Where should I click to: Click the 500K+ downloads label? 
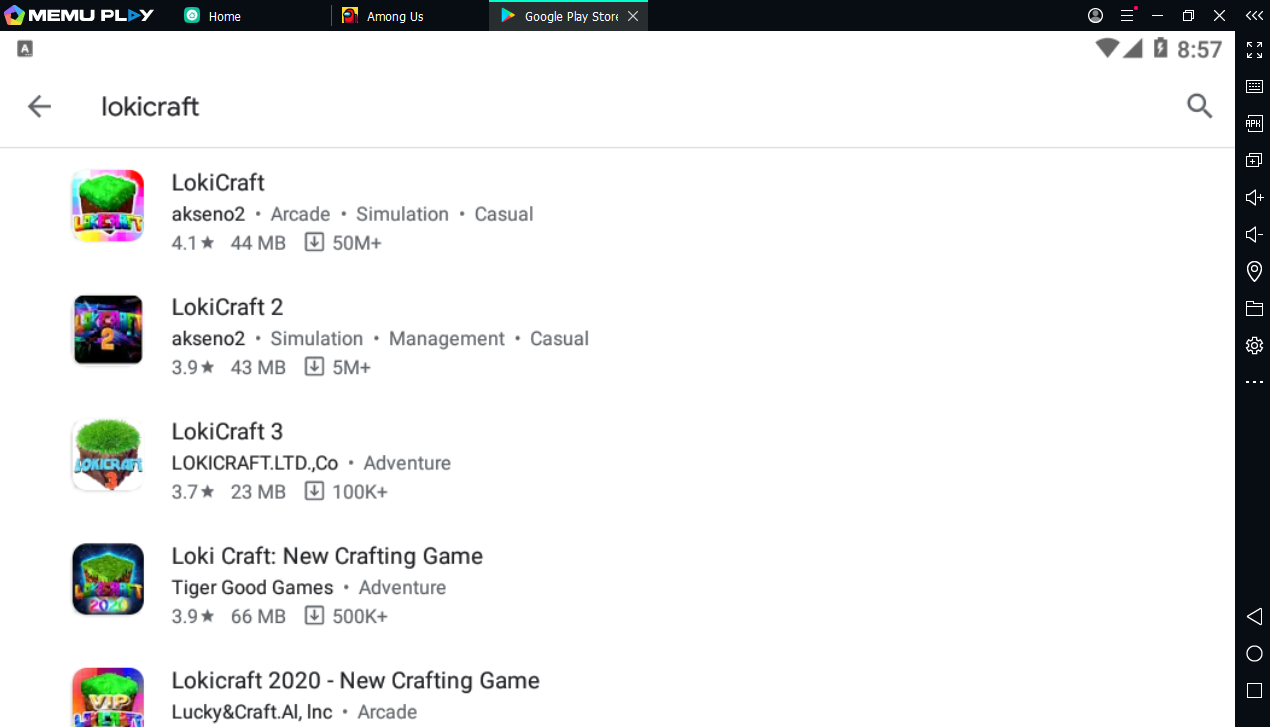coord(359,617)
